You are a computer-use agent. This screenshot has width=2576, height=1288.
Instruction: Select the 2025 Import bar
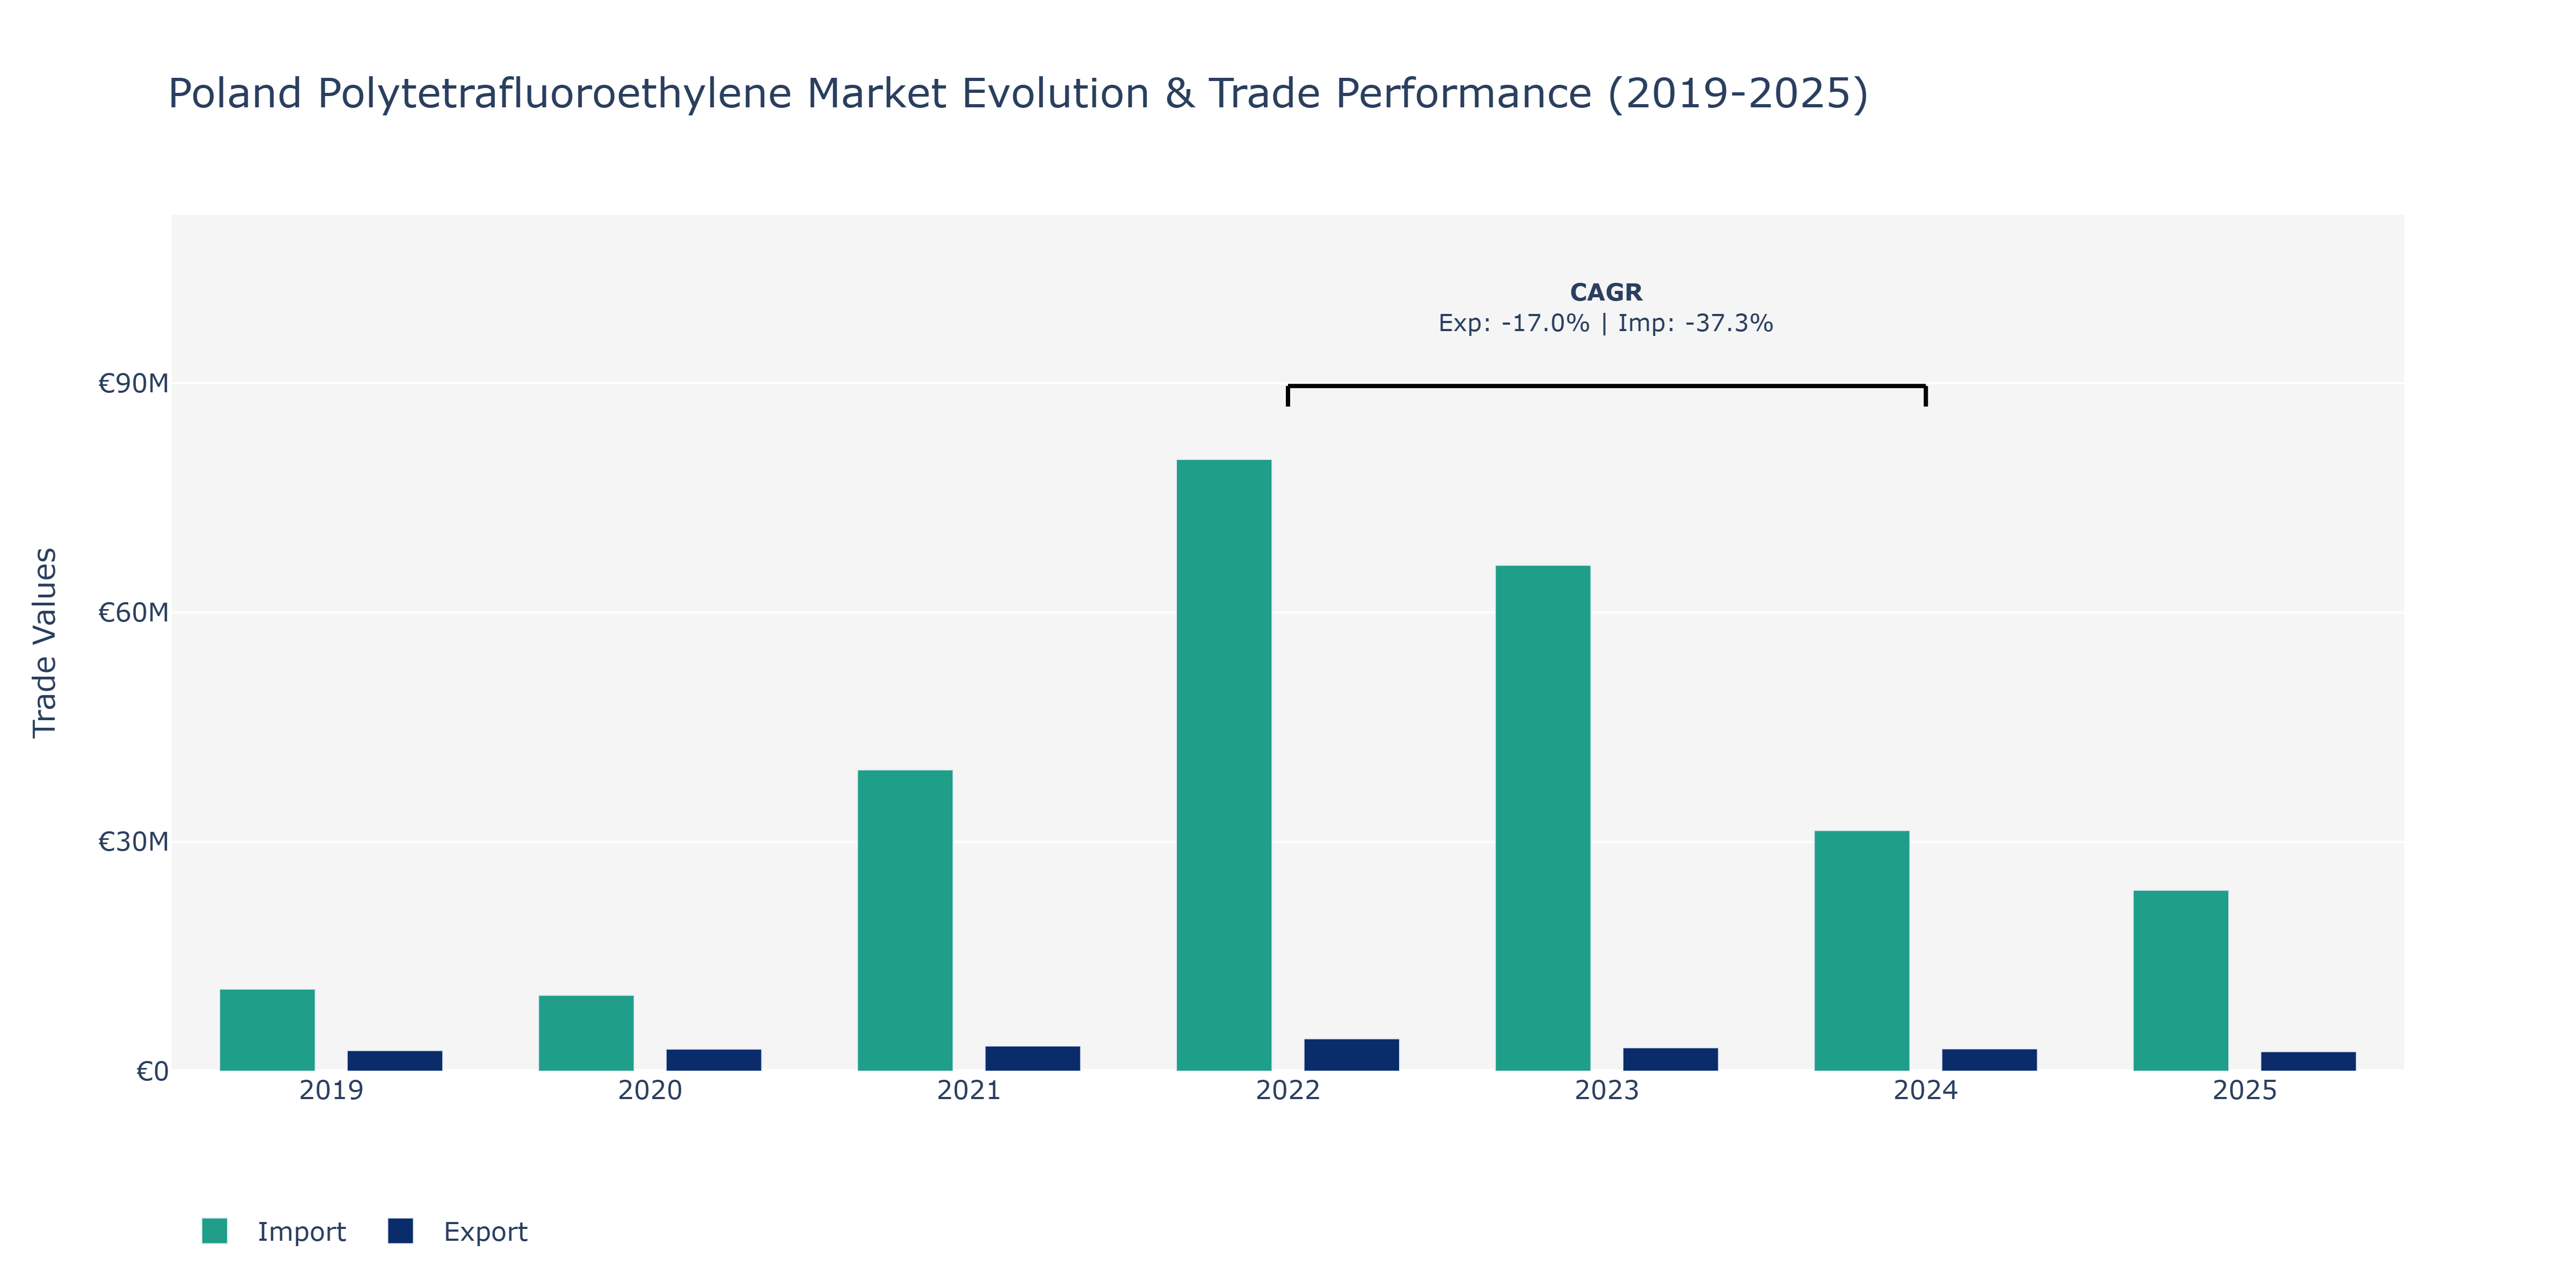tap(2181, 981)
